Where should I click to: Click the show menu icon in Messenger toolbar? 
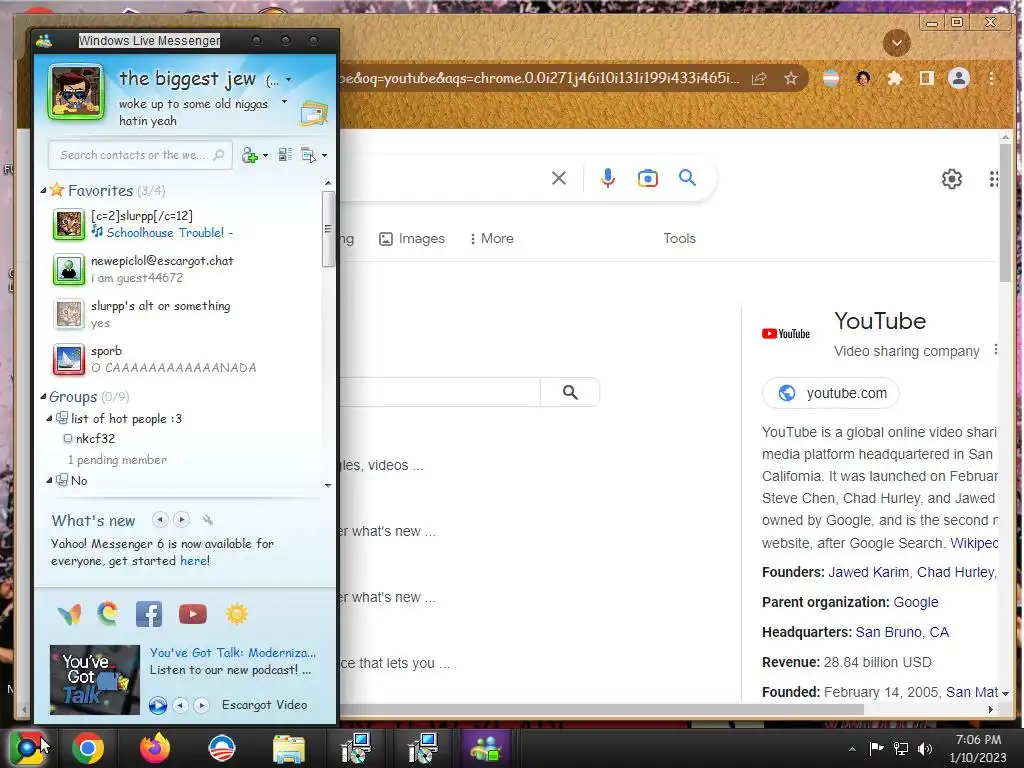(308, 155)
